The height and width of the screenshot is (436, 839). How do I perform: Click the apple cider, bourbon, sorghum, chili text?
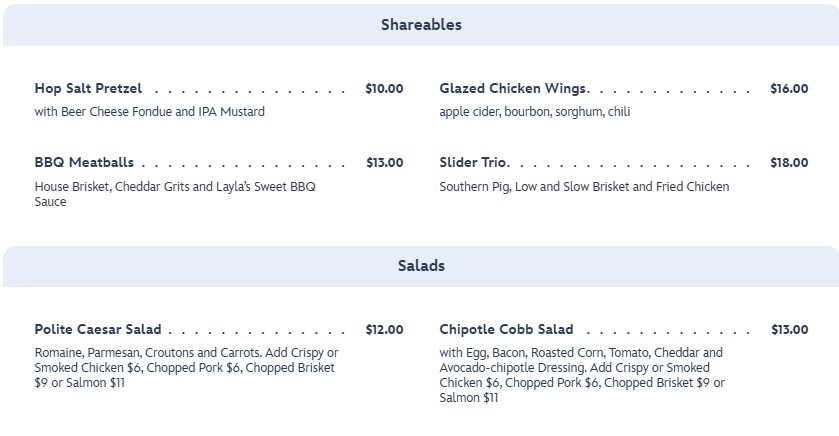click(x=535, y=112)
